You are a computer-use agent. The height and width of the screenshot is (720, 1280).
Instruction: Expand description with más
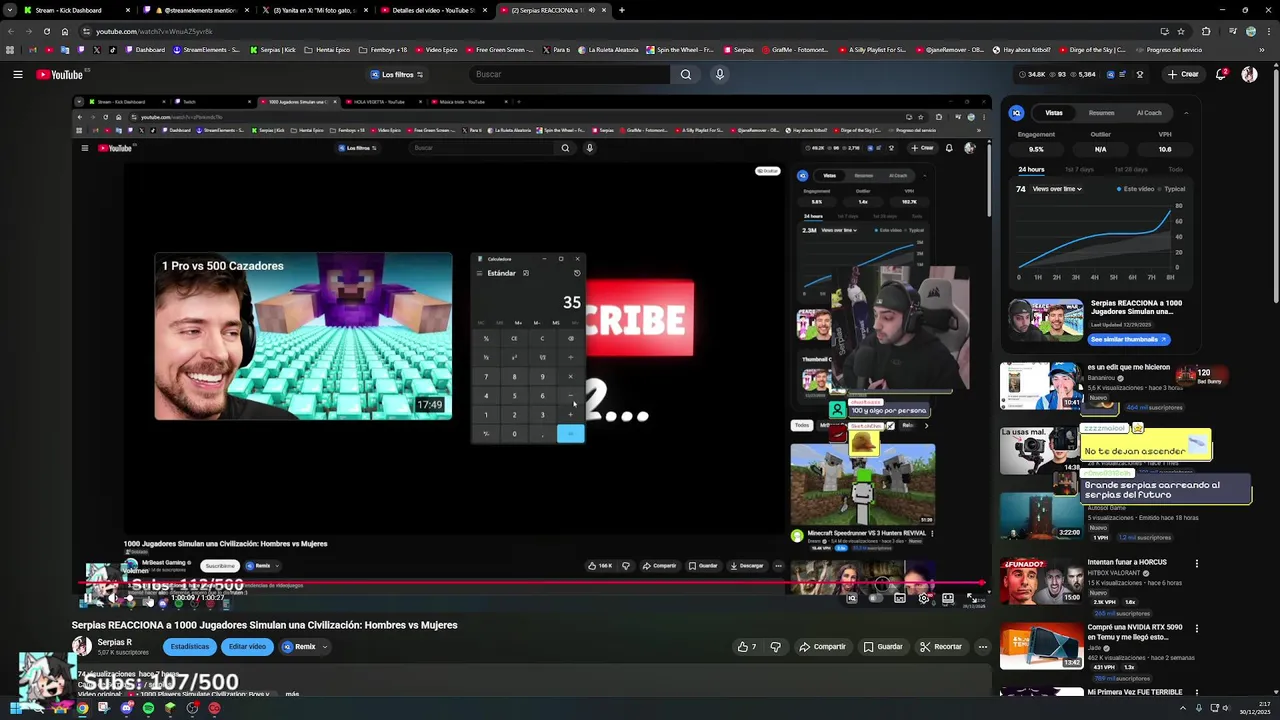292,694
